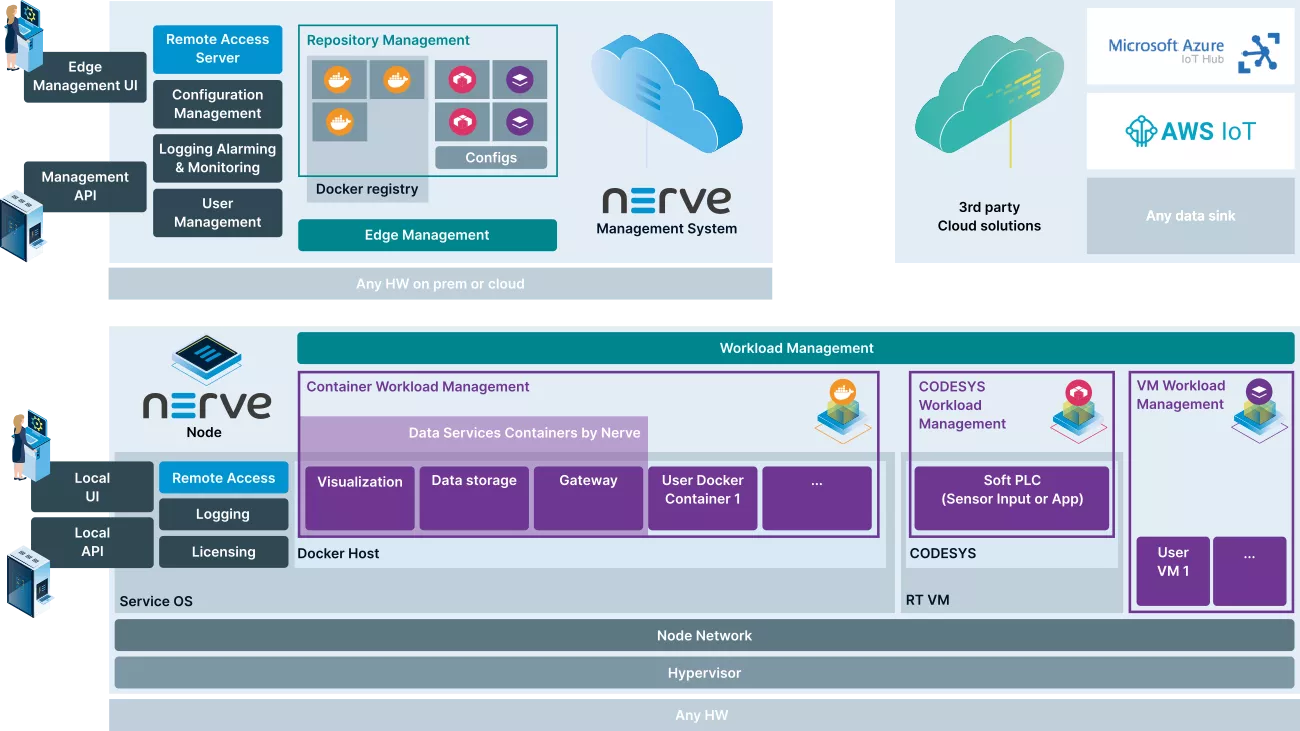Screen dimensions: 1300x731
Task: Click the bottom-row Docker whale icon in Docker registry
Action: [x=339, y=122]
